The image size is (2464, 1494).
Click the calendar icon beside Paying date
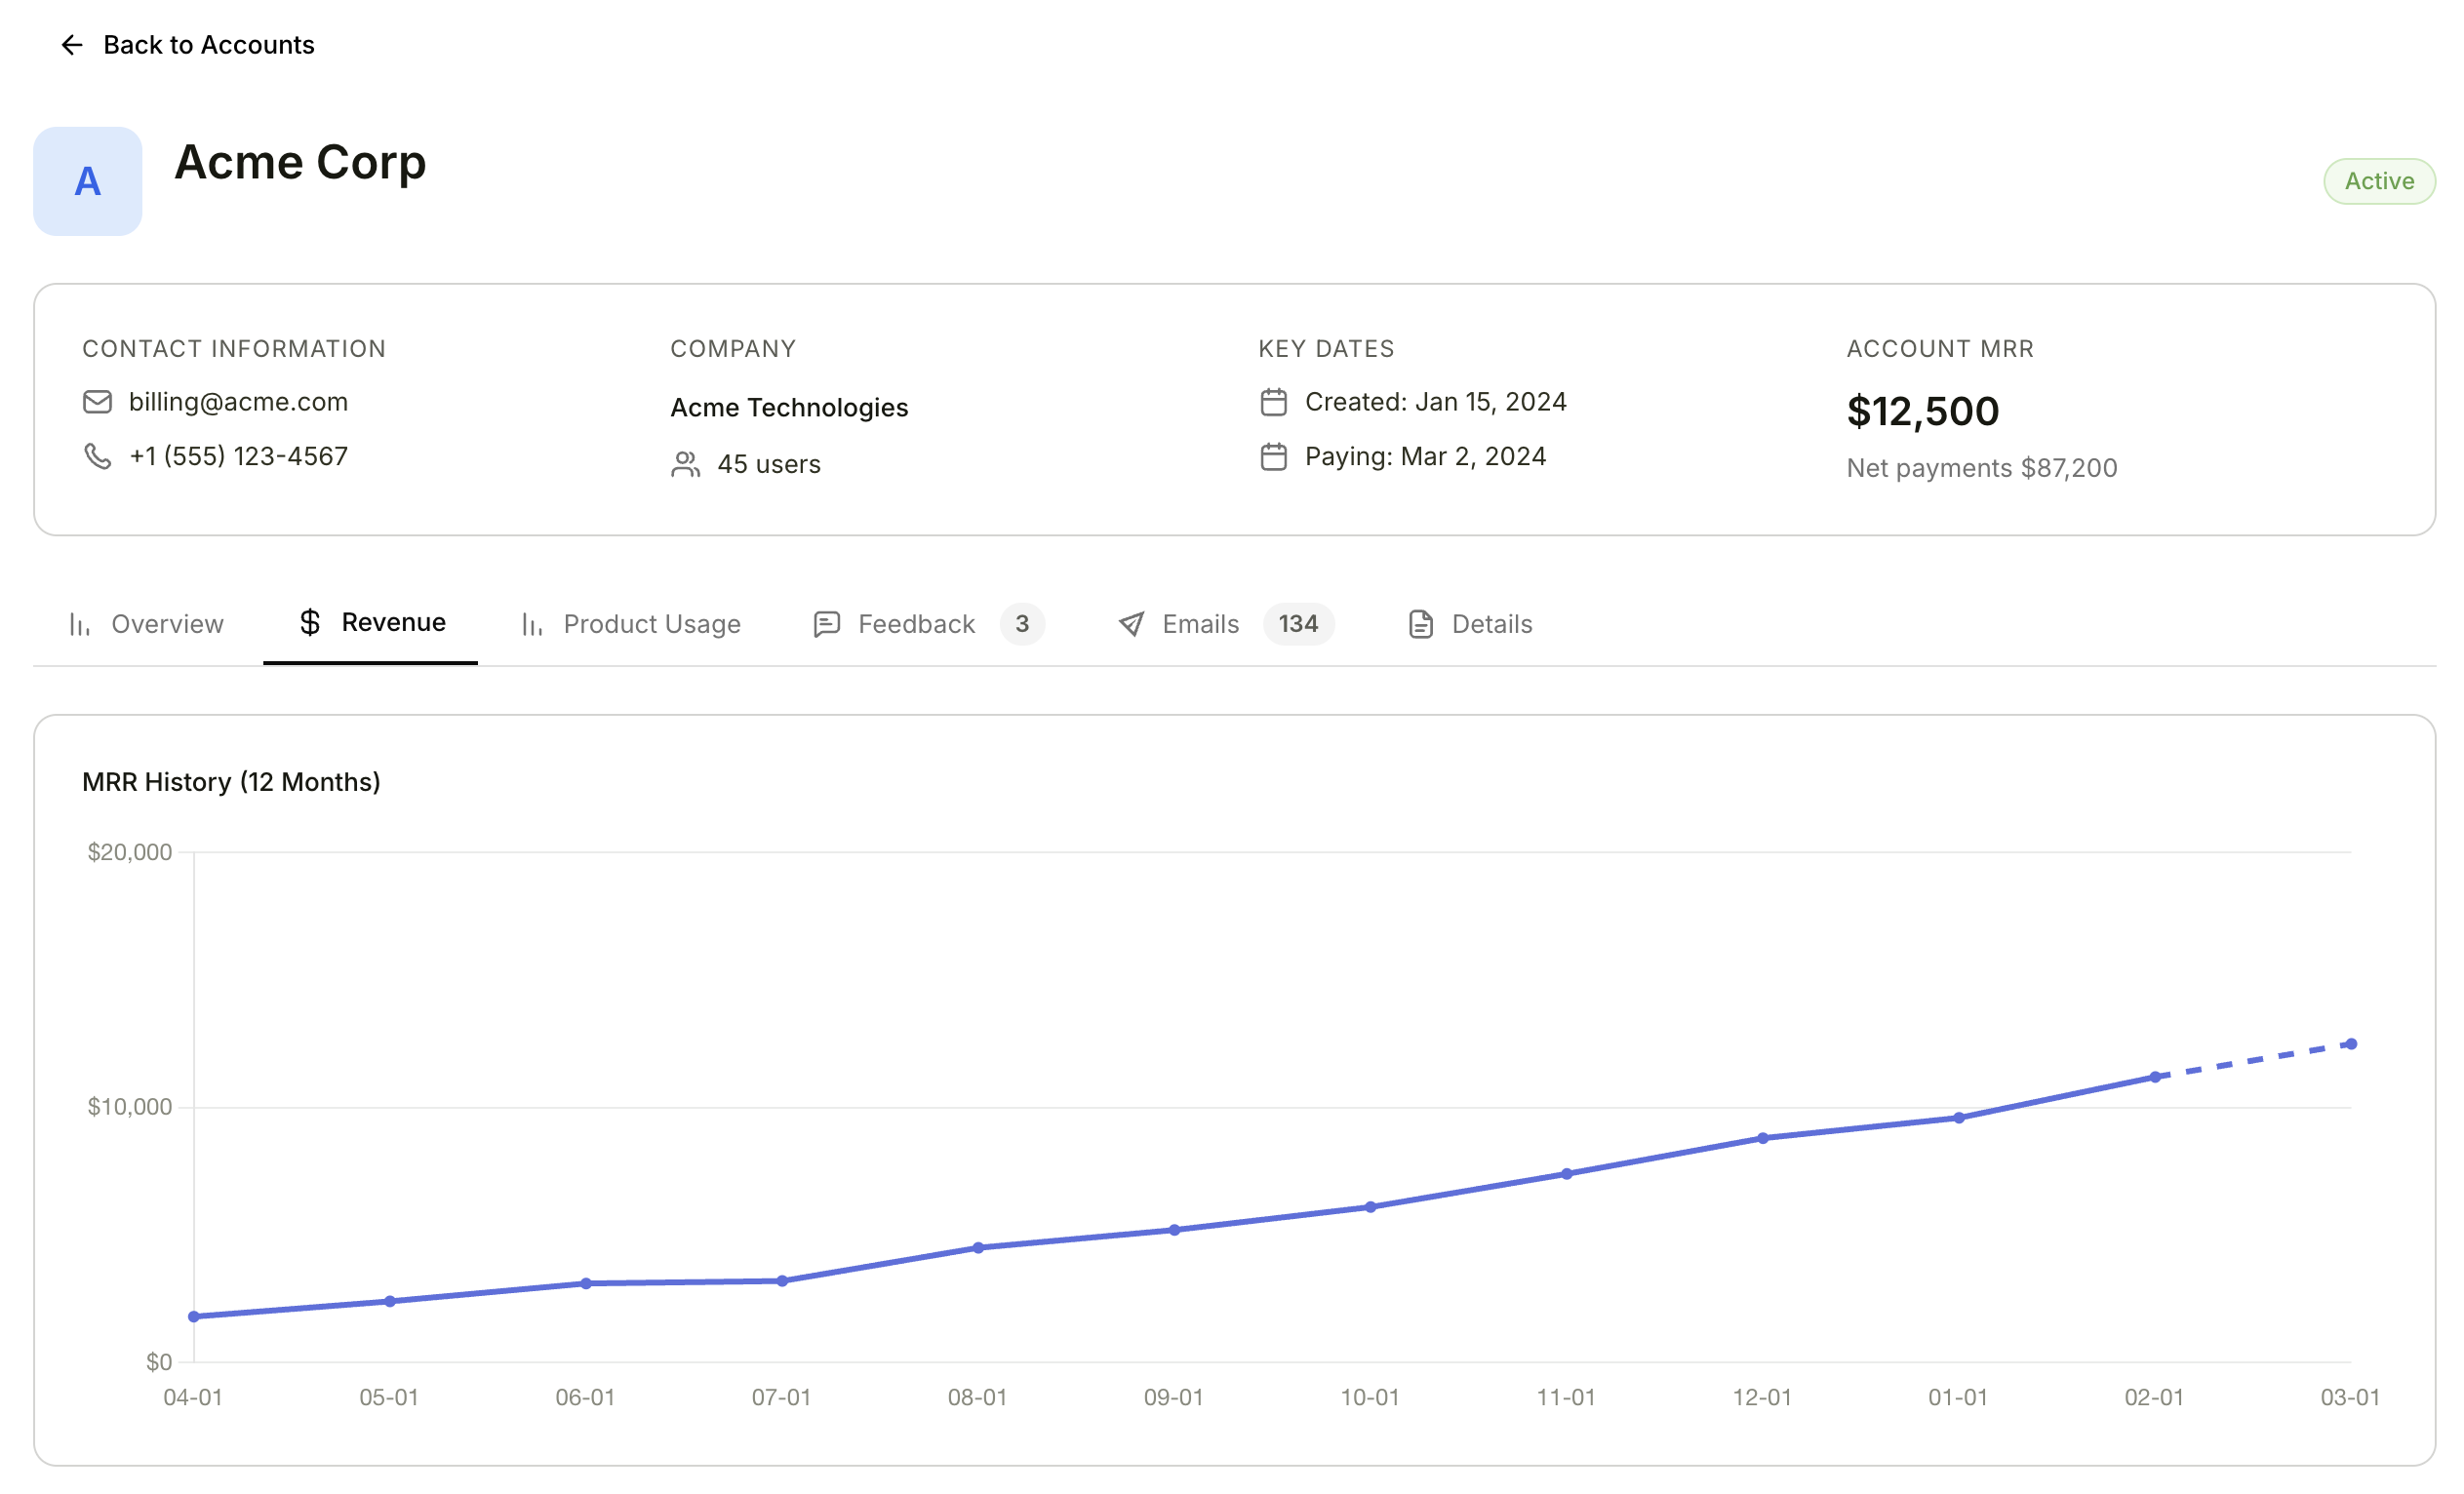pos(1272,457)
